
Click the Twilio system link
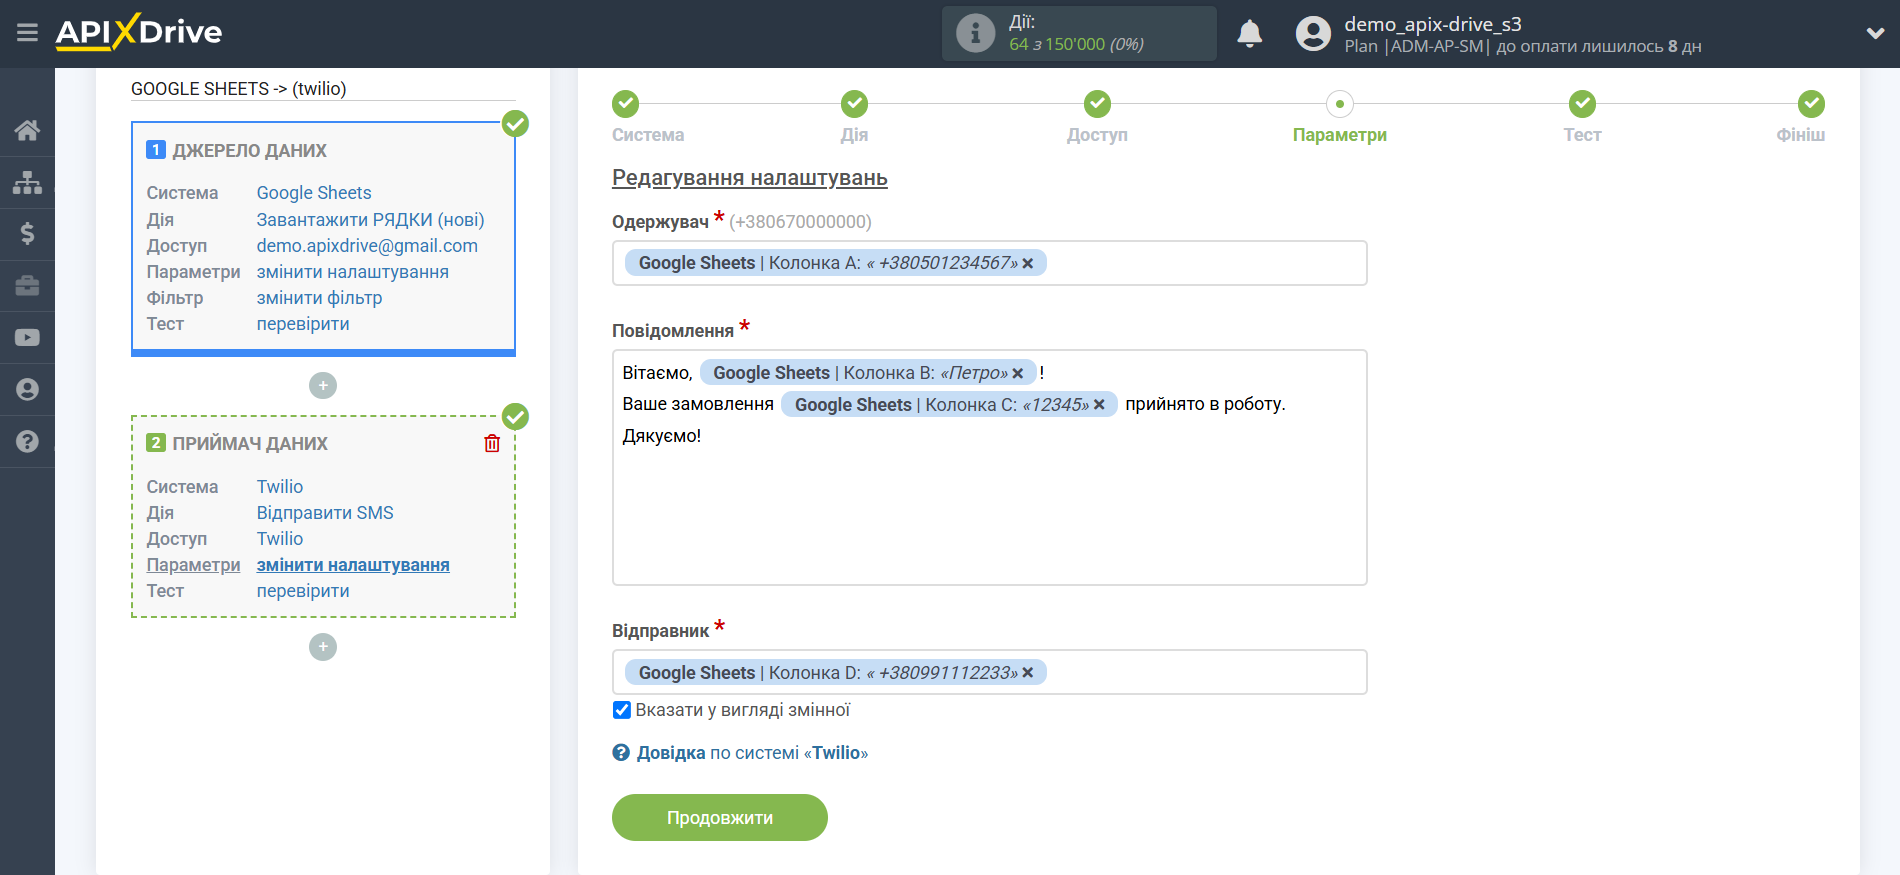click(280, 487)
